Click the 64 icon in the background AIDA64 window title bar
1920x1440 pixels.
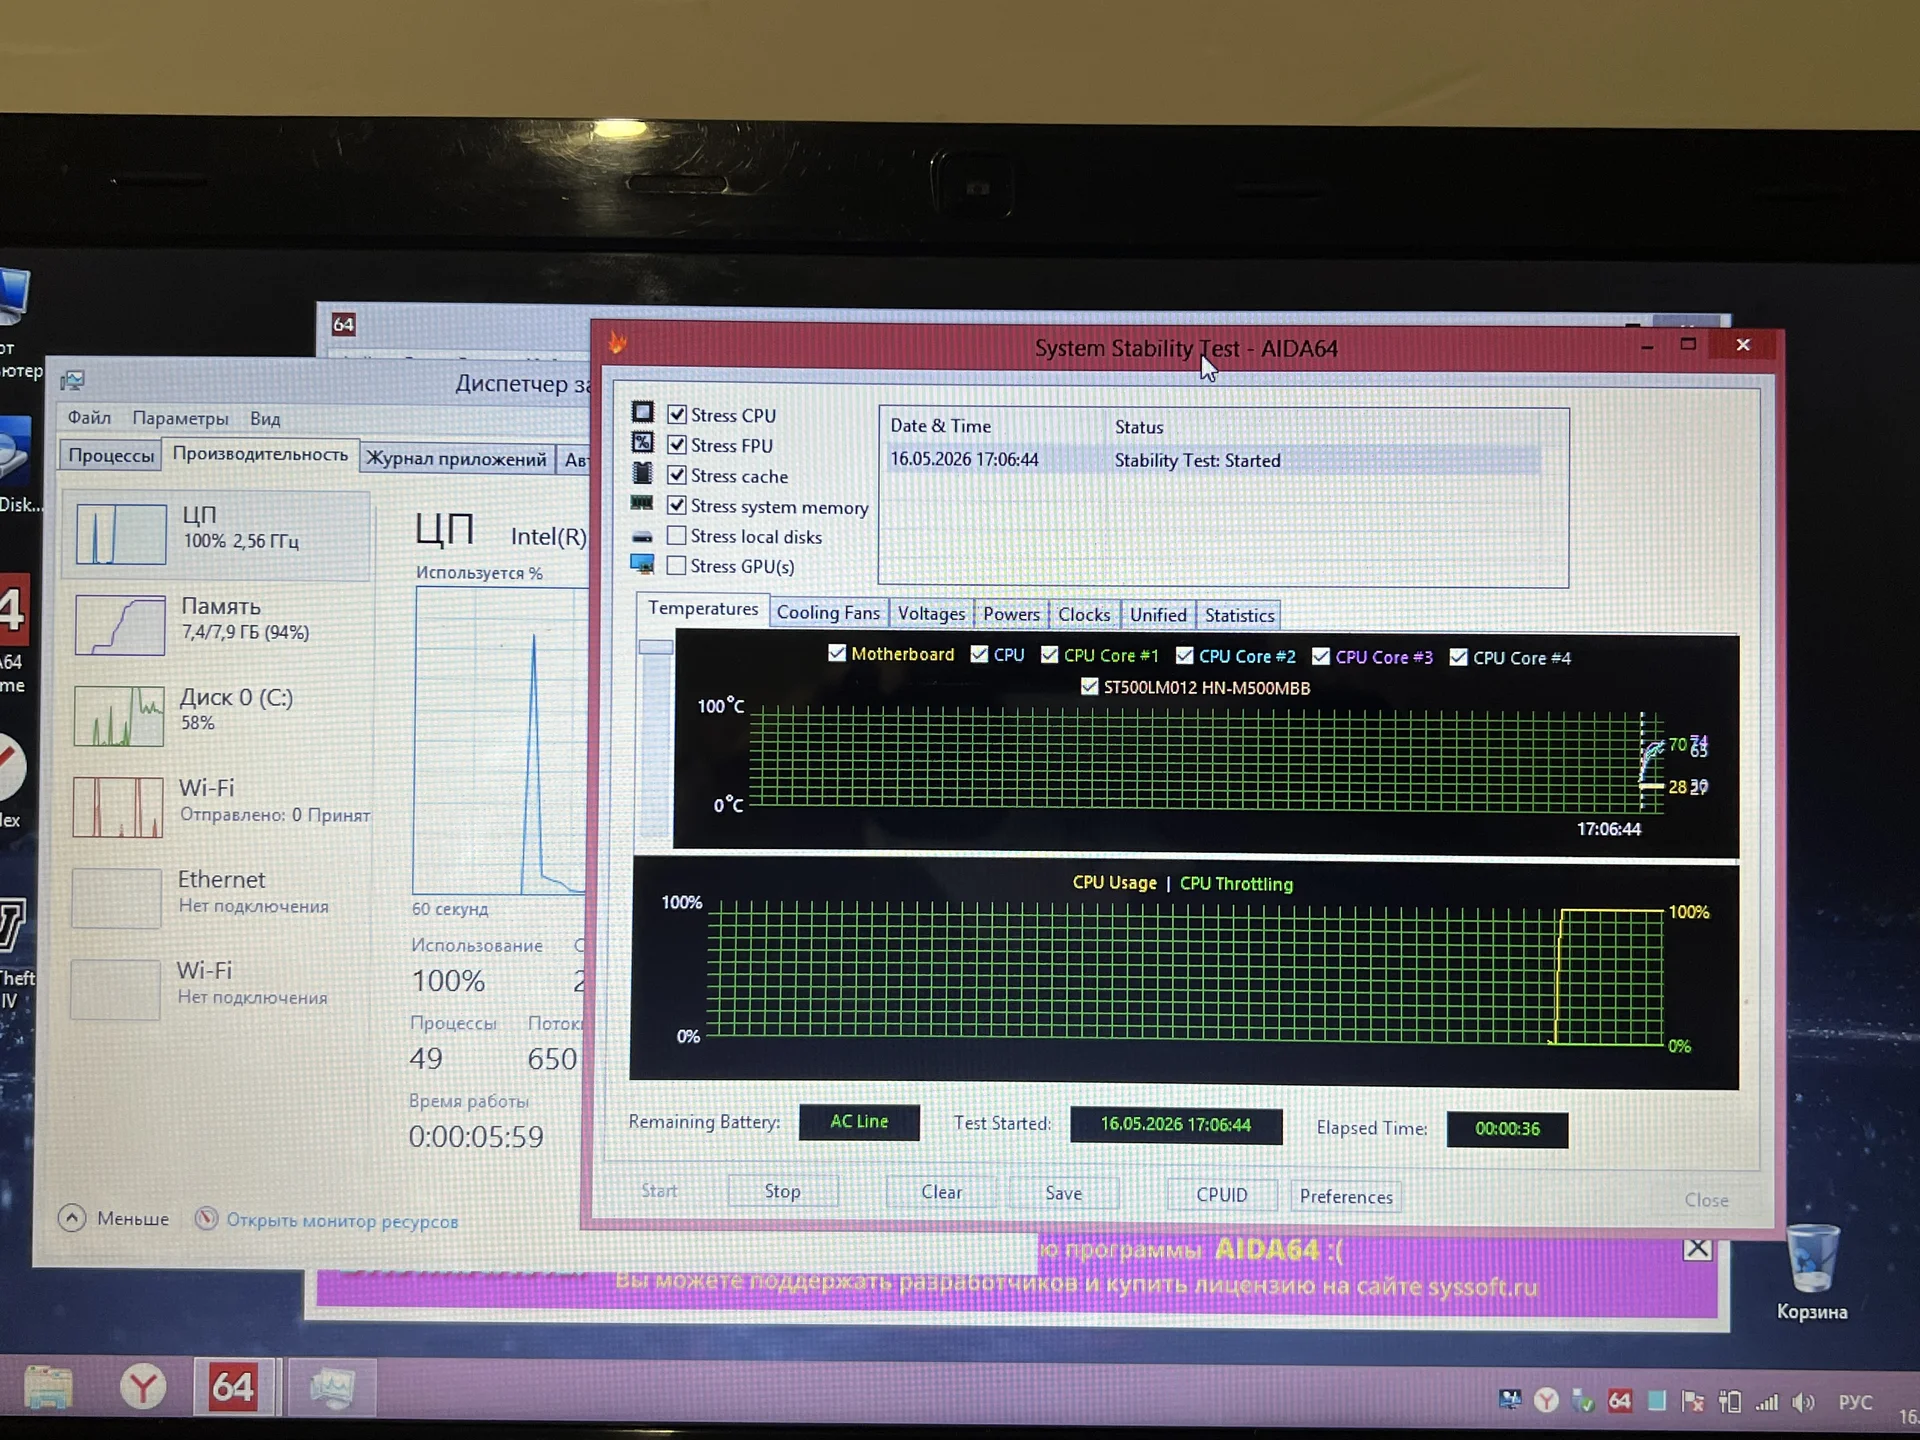343,324
